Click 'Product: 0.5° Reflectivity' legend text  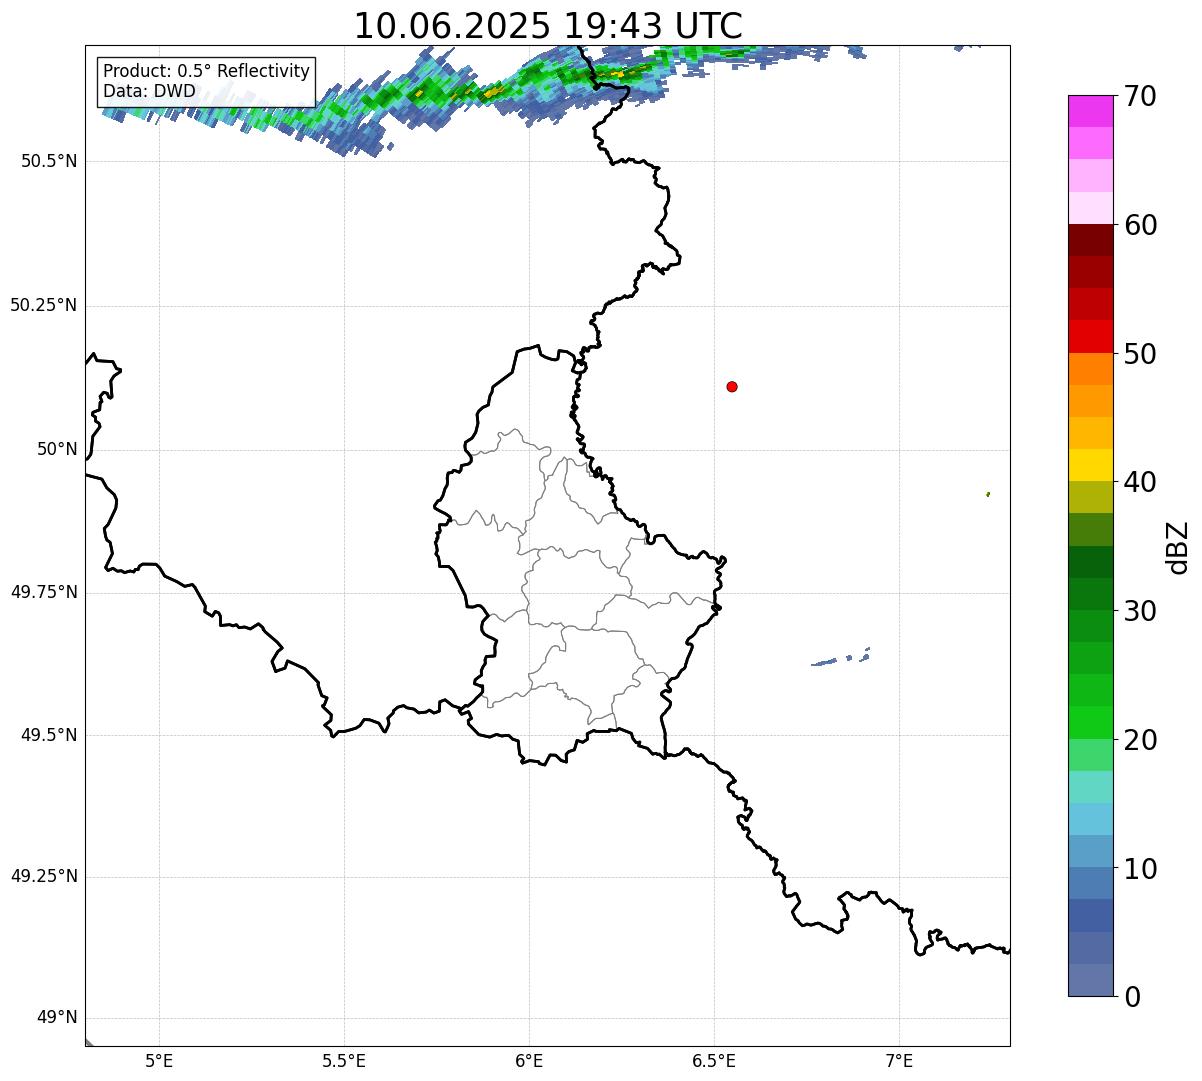click(x=206, y=72)
